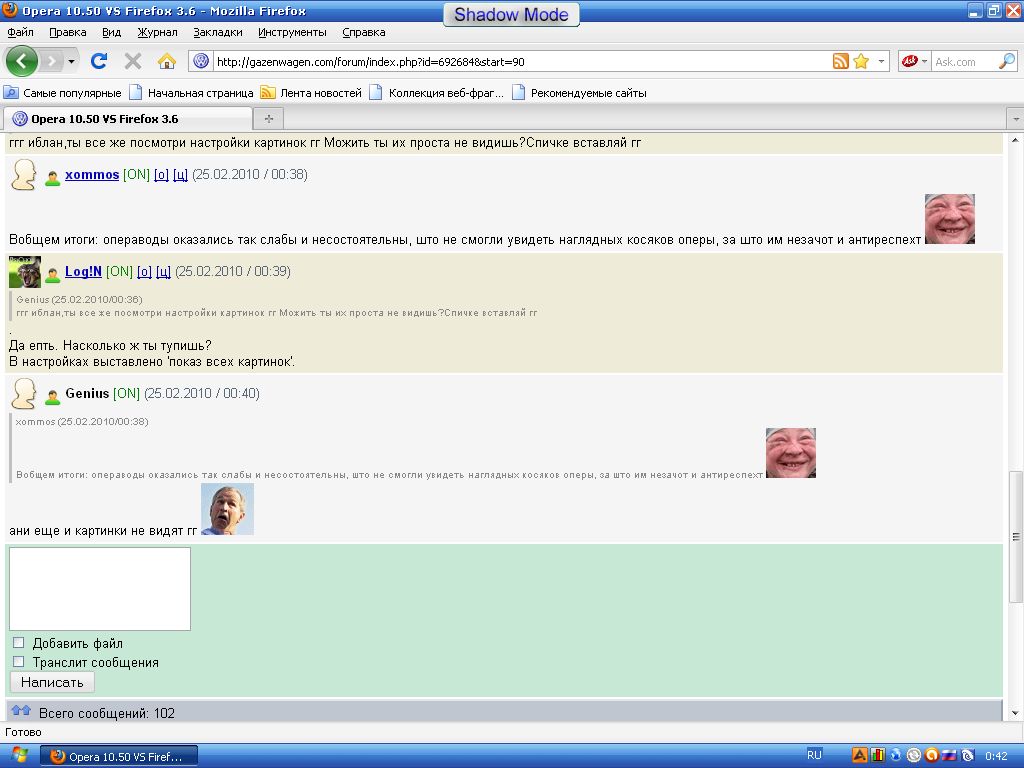Select the Opera 10.50 VS Firefox 3.6 tab
The width and height of the screenshot is (1024, 768).
128,118
